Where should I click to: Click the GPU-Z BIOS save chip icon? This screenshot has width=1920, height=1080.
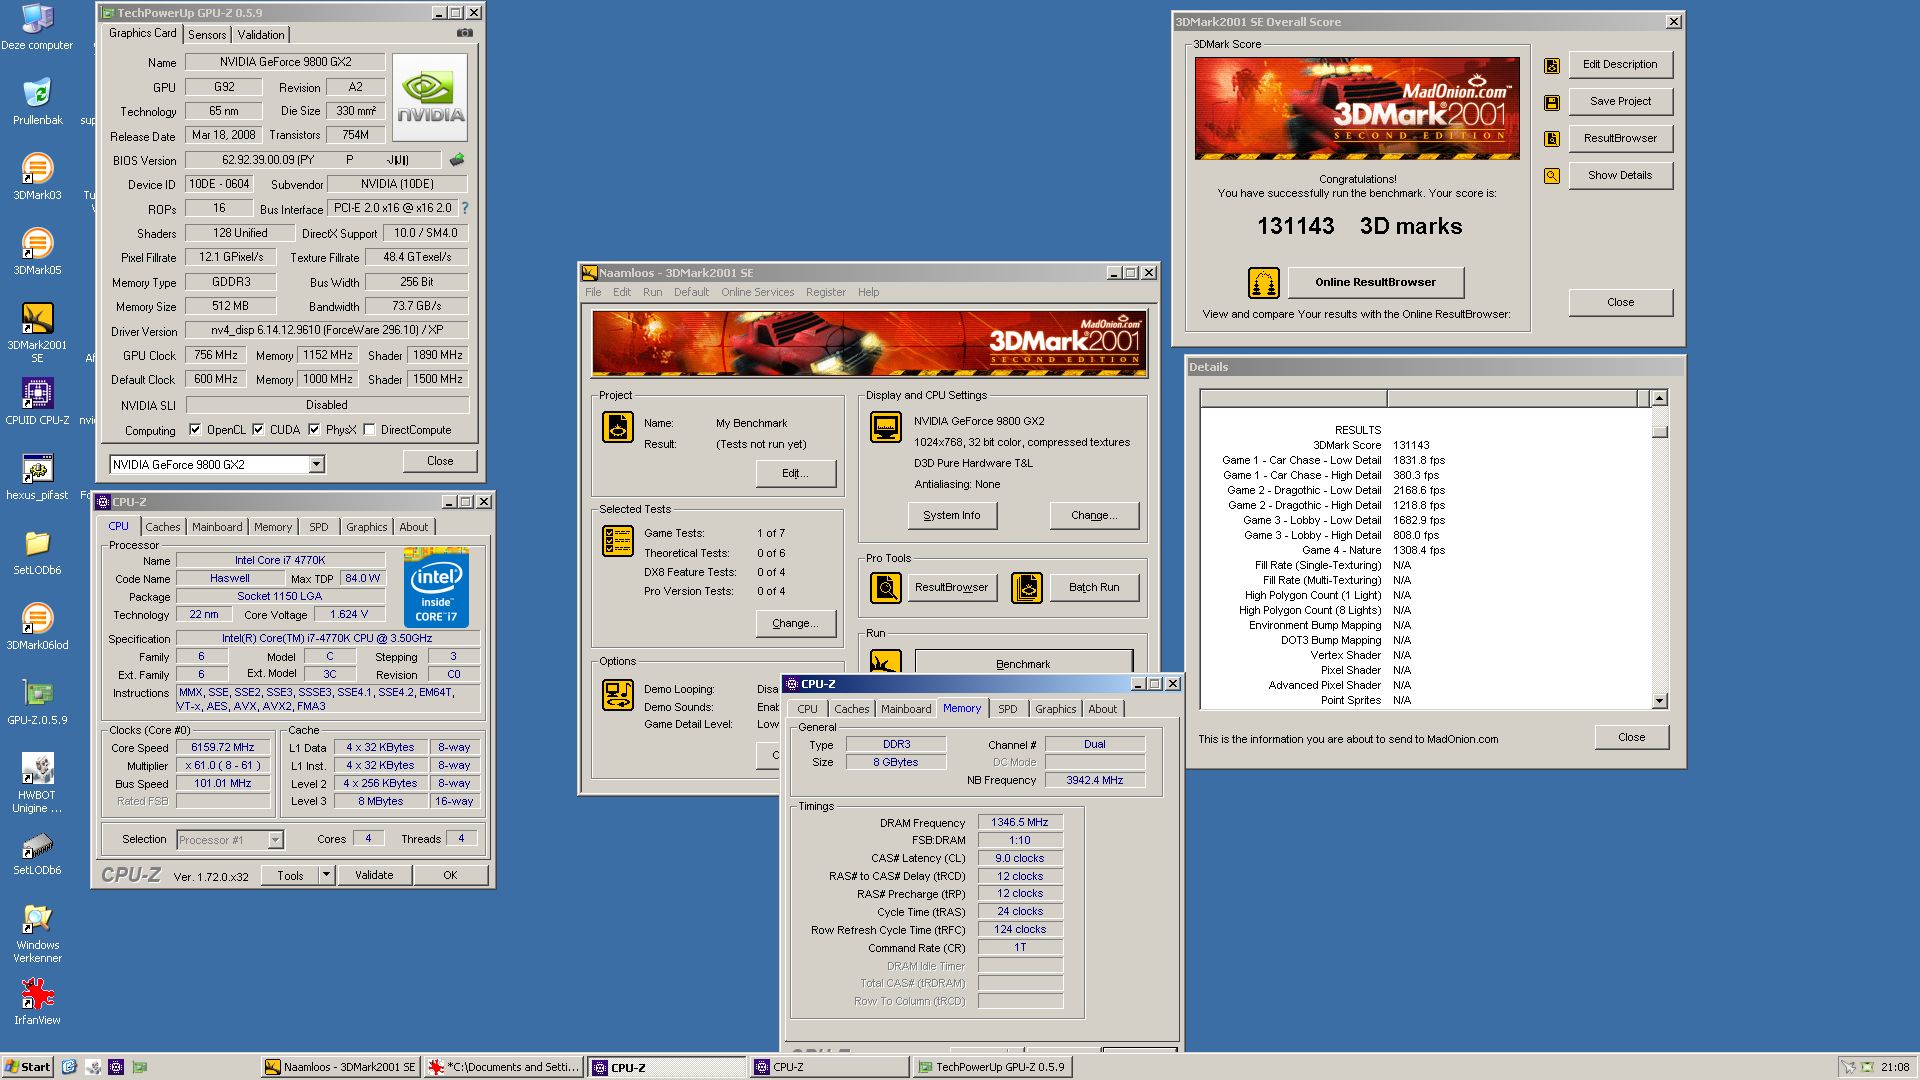click(457, 160)
